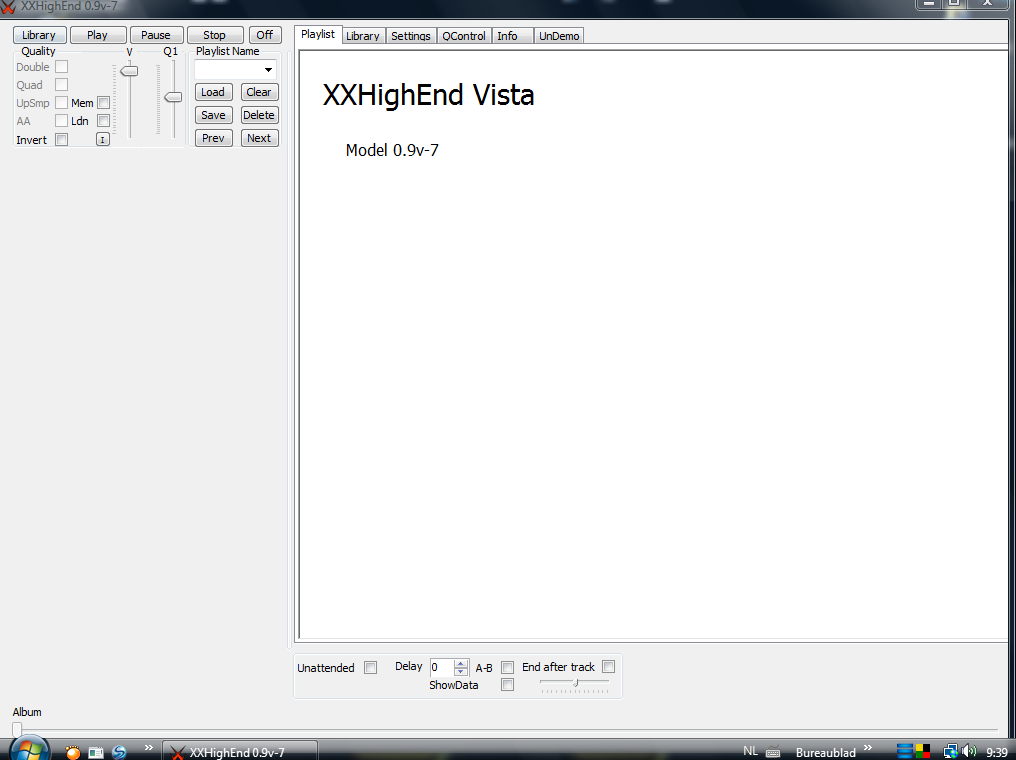
Task: Click the volume speaker tray icon
Action: click(x=969, y=752)
